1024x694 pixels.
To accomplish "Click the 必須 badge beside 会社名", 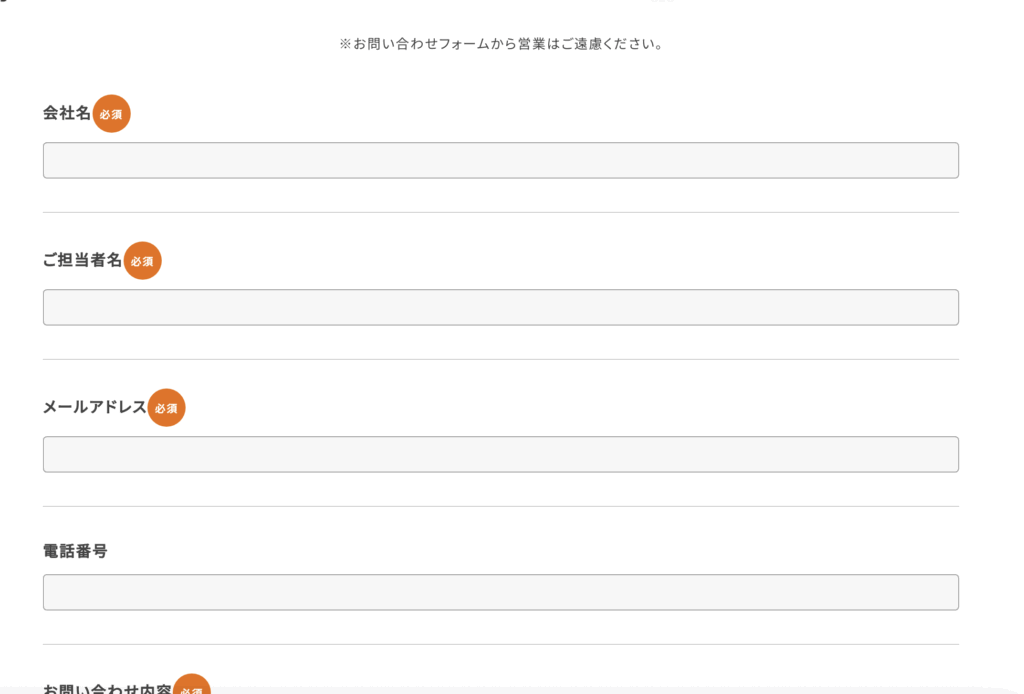I will tap(111, 114).
